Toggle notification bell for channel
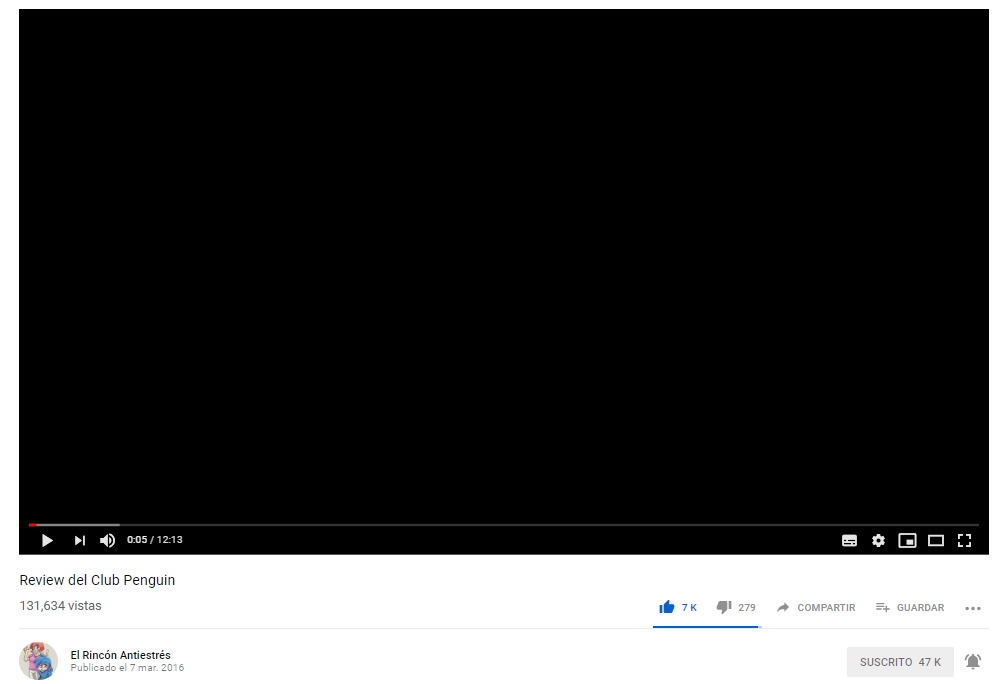This screenshot has height=684, width=1001. [973, 662]
